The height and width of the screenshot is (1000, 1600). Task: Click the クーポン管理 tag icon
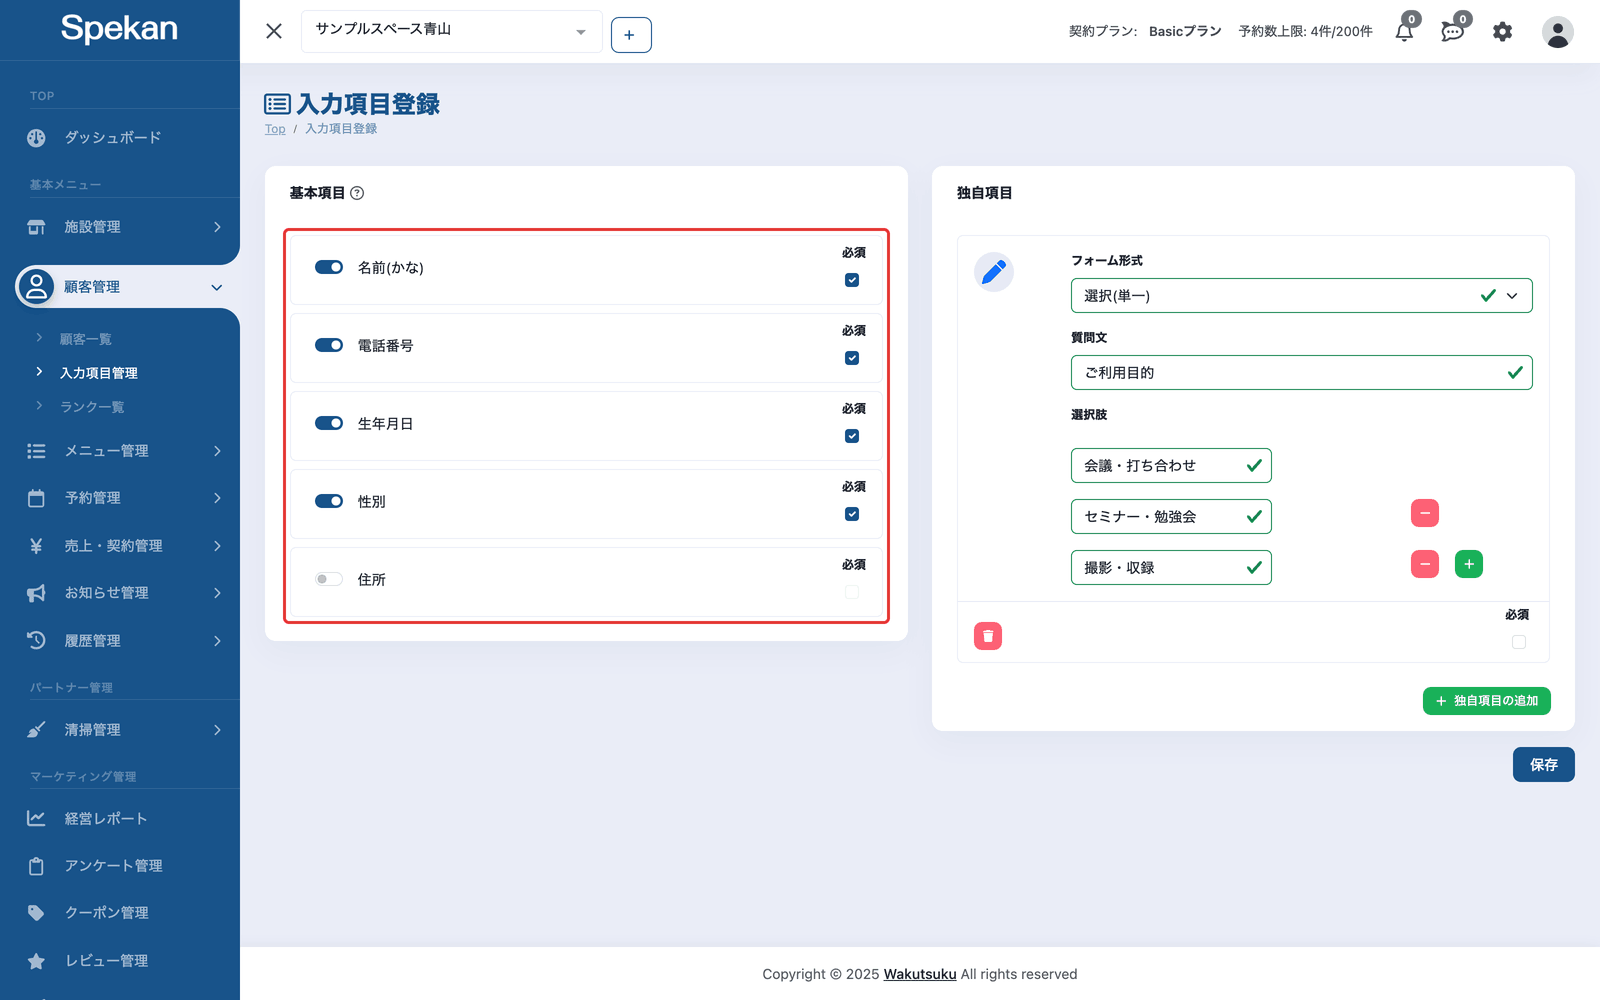36,913
